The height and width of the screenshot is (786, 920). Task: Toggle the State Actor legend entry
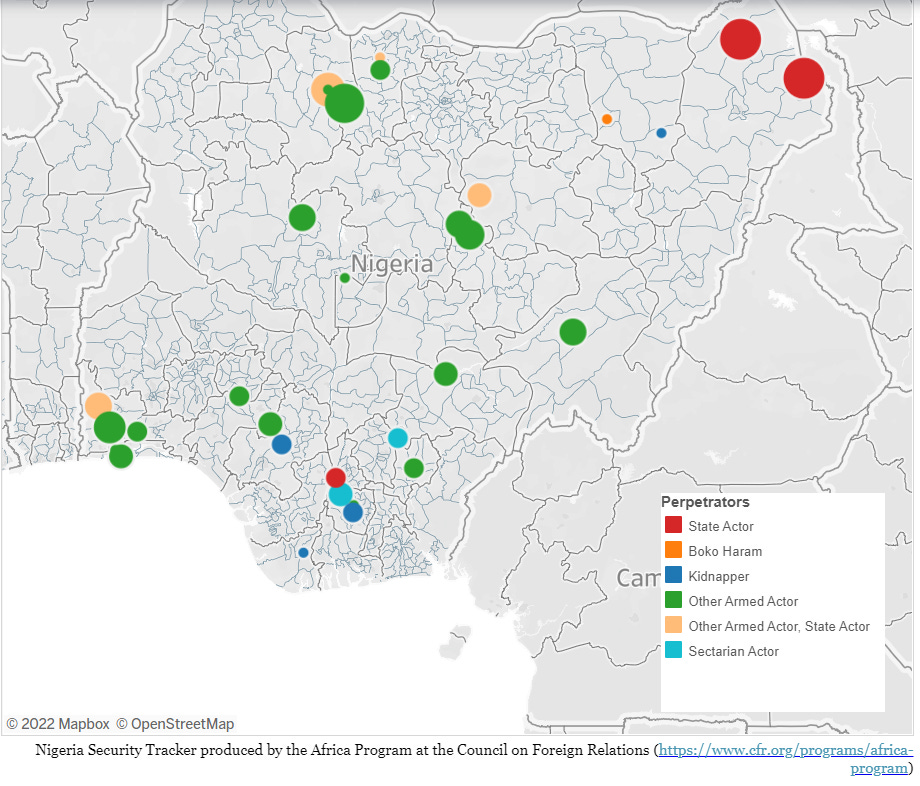click(x=720, y=525)
